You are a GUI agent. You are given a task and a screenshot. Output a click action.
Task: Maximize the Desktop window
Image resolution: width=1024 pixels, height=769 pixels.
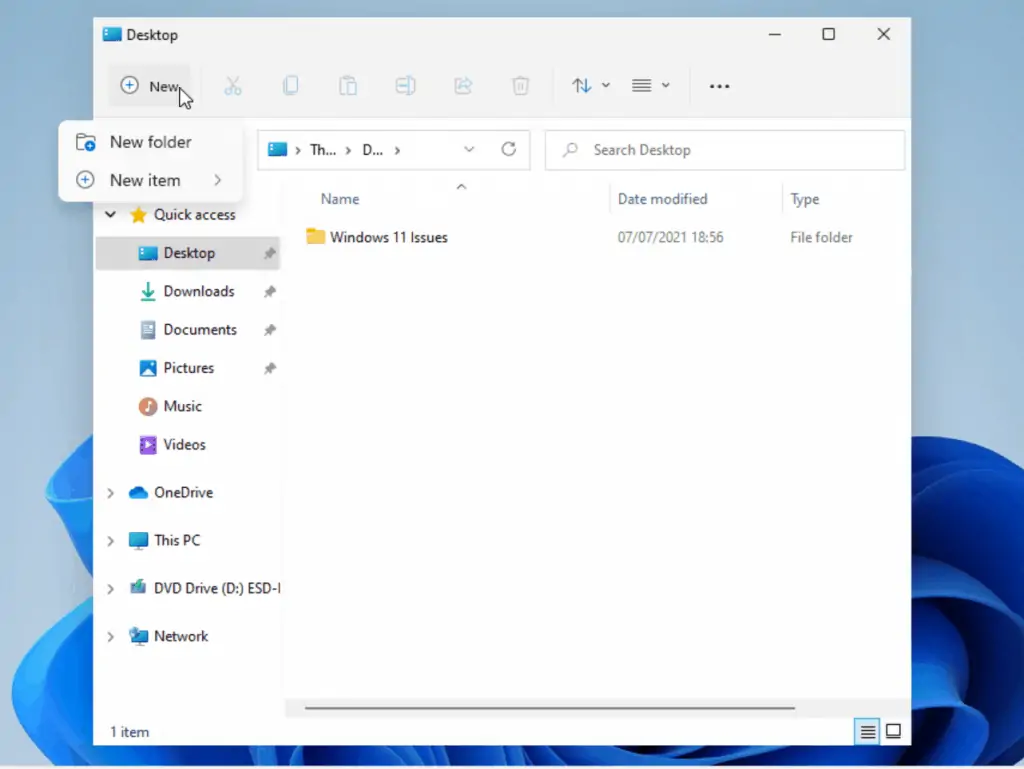tap(829, 35)
